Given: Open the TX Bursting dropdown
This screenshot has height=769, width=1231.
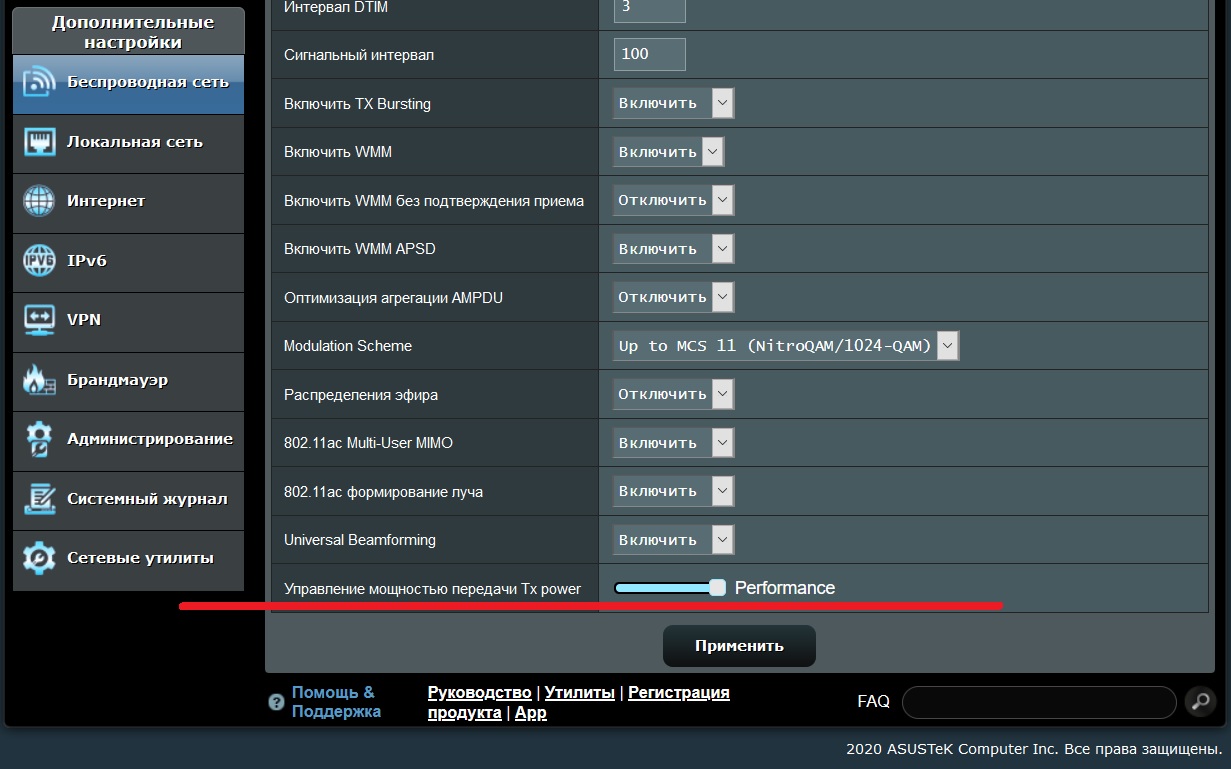Looking at the screenshot, I should (x=673, y=103).
